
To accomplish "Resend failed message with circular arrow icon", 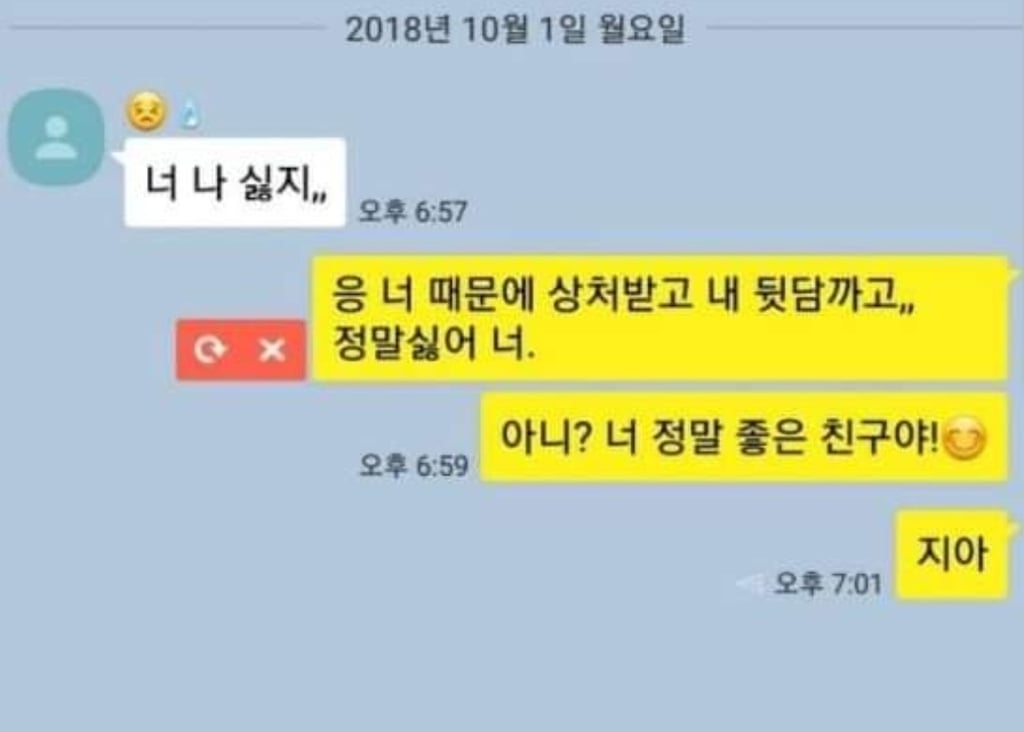I will pyautogui.click(x=209, y=351).
